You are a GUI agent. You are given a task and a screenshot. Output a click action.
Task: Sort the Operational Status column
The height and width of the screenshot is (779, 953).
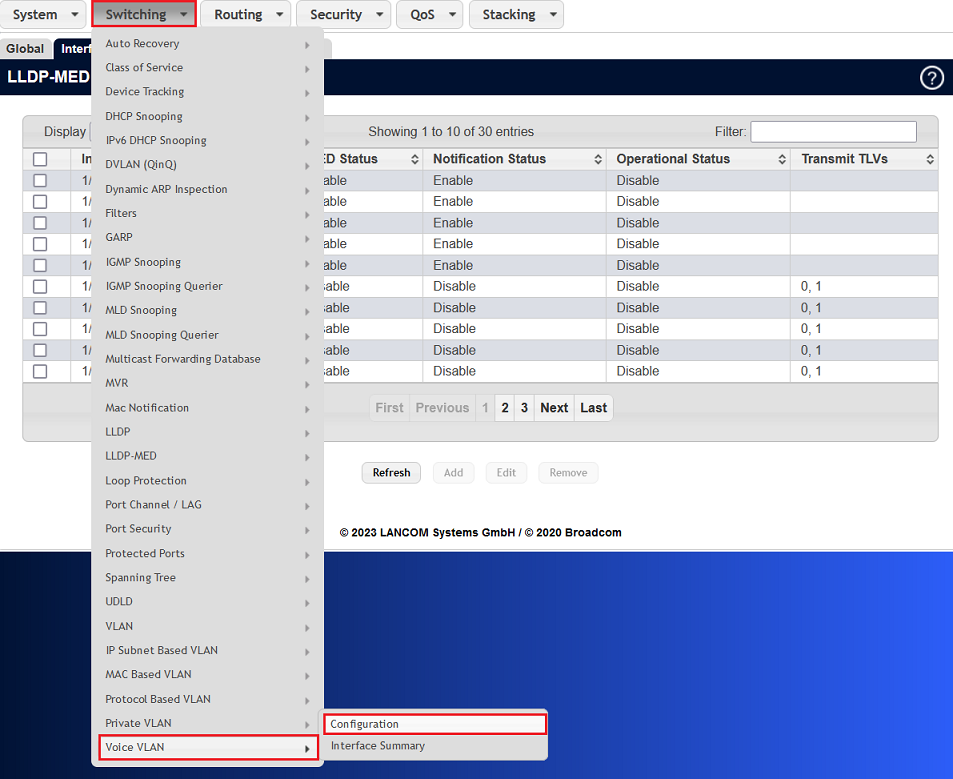tap(780, 158)
